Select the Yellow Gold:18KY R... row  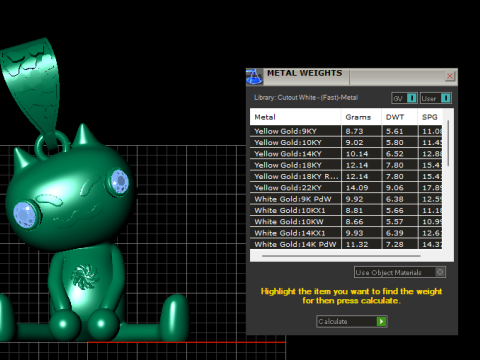pyautogui.click(x=346, y=176)
